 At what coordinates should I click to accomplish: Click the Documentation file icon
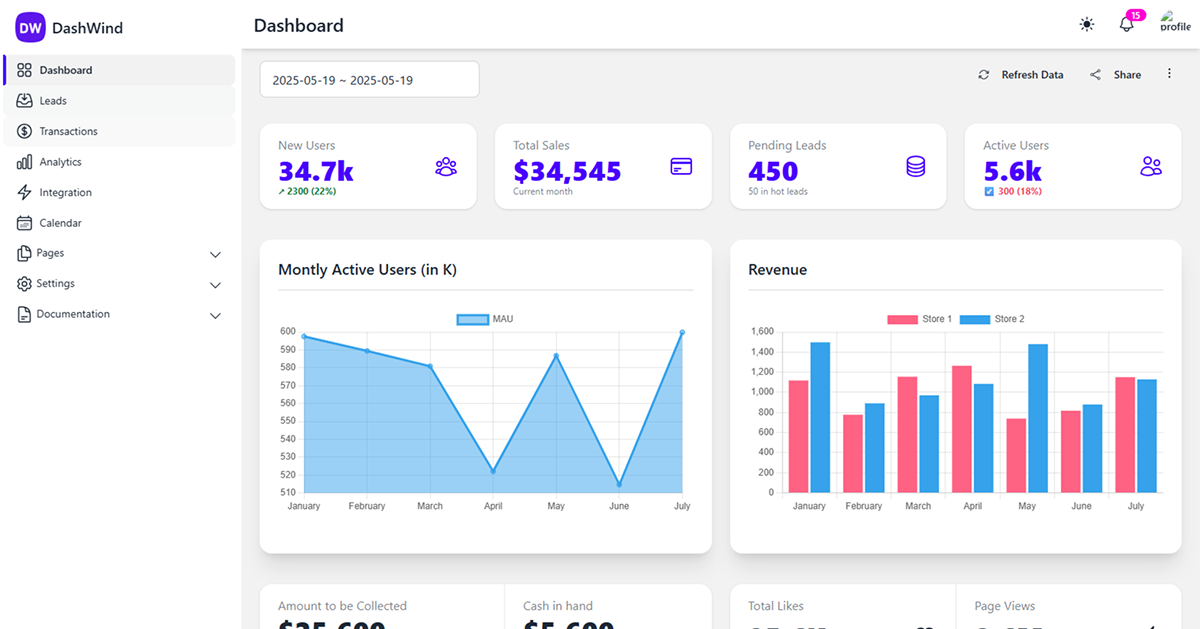pyautogui.click(x=25, y=314)
